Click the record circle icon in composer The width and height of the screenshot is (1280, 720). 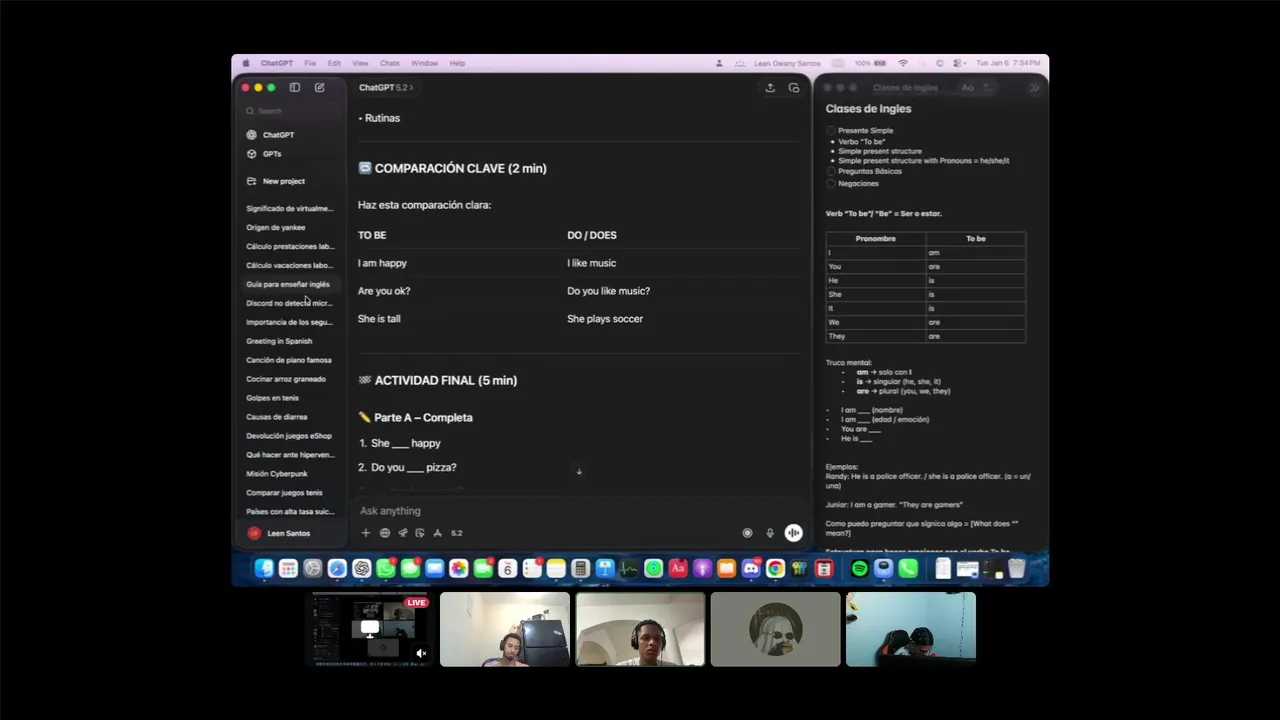pyautogui.click(x=747, y=533)
